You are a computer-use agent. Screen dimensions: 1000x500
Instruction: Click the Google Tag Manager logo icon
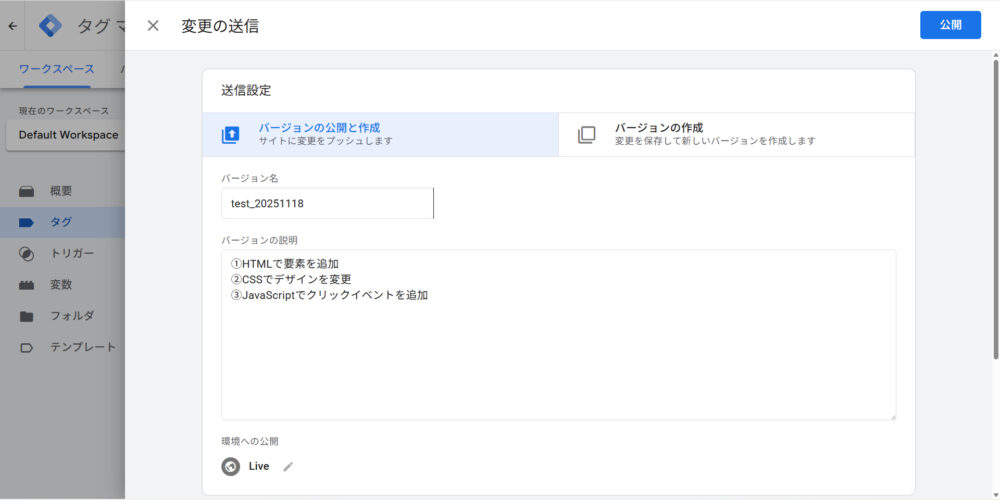[50, 26]
